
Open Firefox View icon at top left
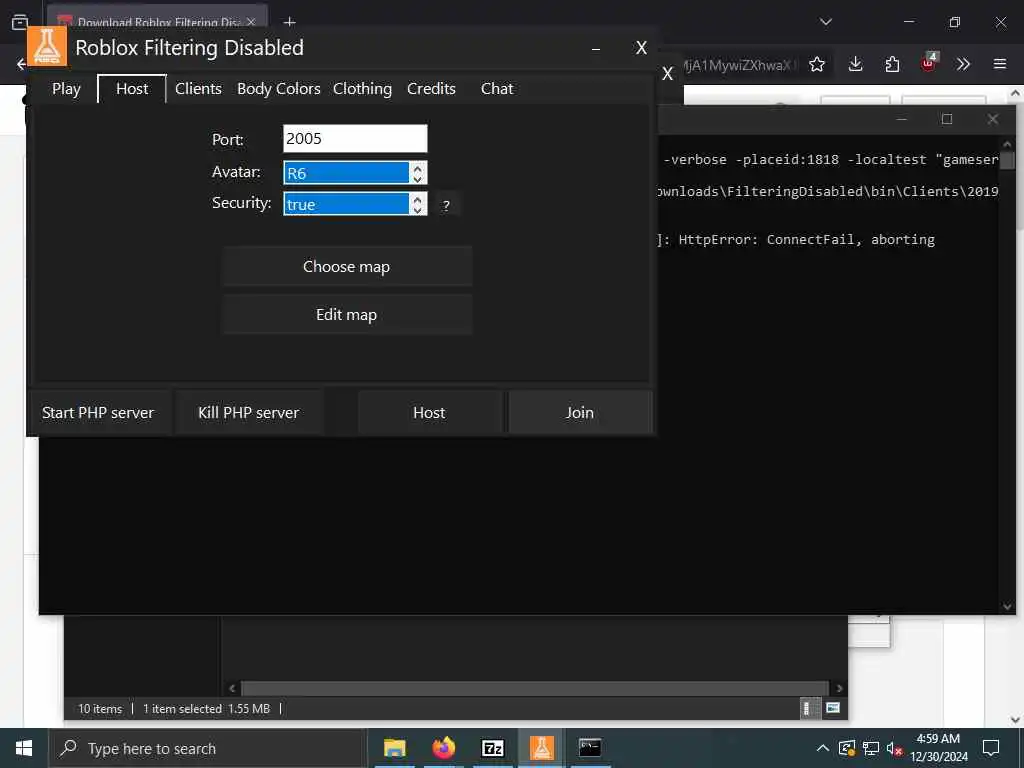click(x=20, y=22)
